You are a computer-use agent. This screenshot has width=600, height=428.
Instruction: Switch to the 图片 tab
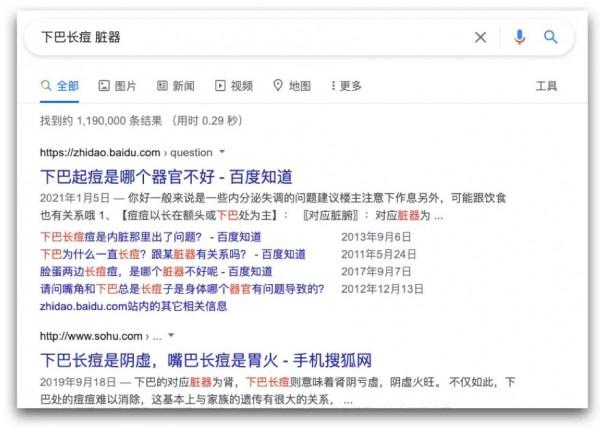(117, 86)
